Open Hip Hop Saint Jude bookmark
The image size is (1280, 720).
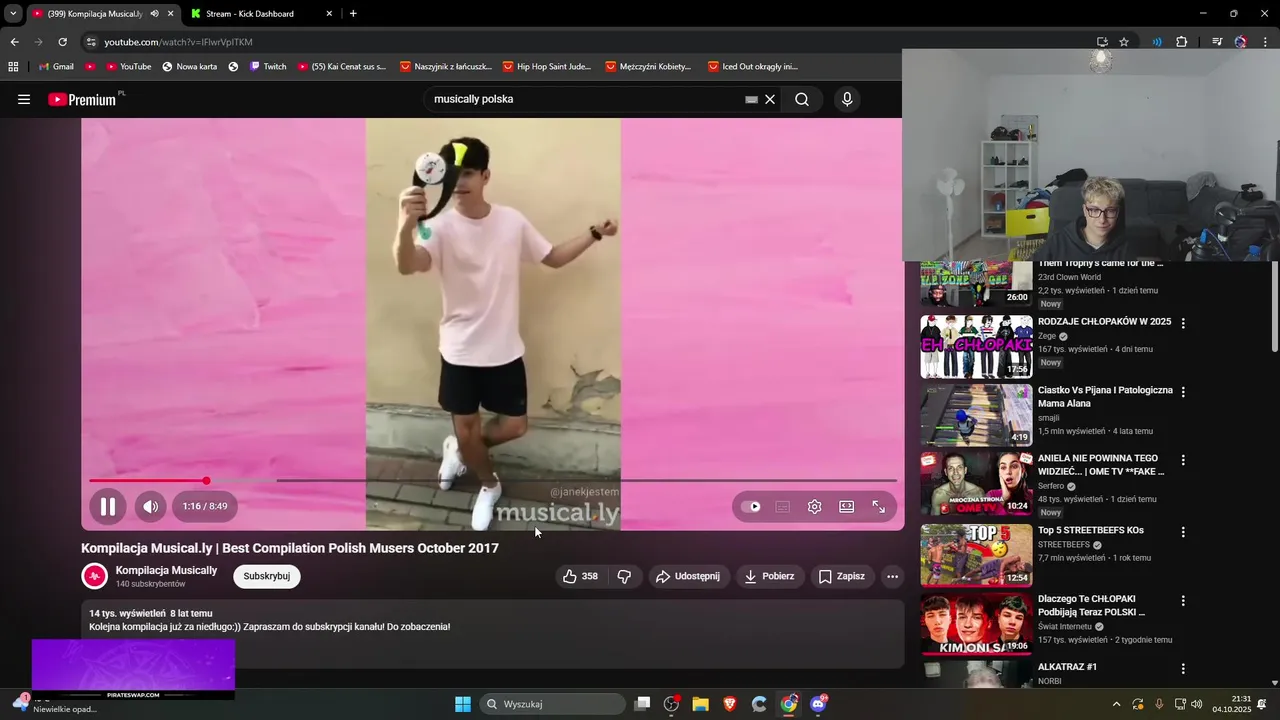(x=547, y=66)
